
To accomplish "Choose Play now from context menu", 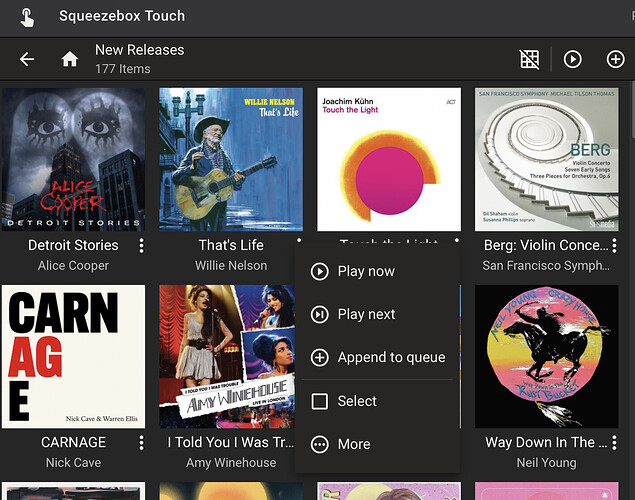I will pos(366,271).
